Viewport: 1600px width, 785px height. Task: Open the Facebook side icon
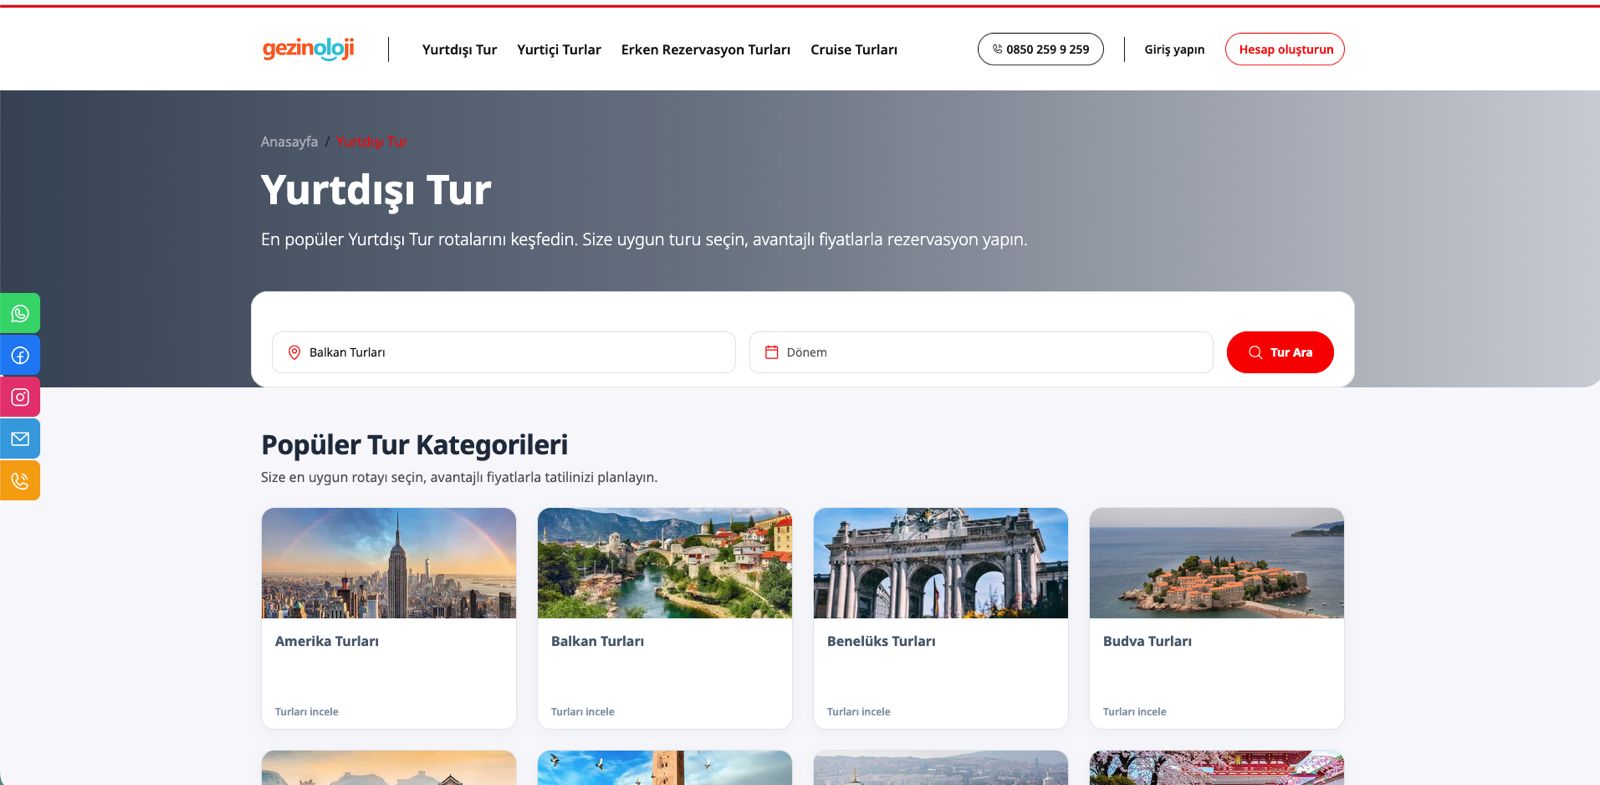(20, 355)
